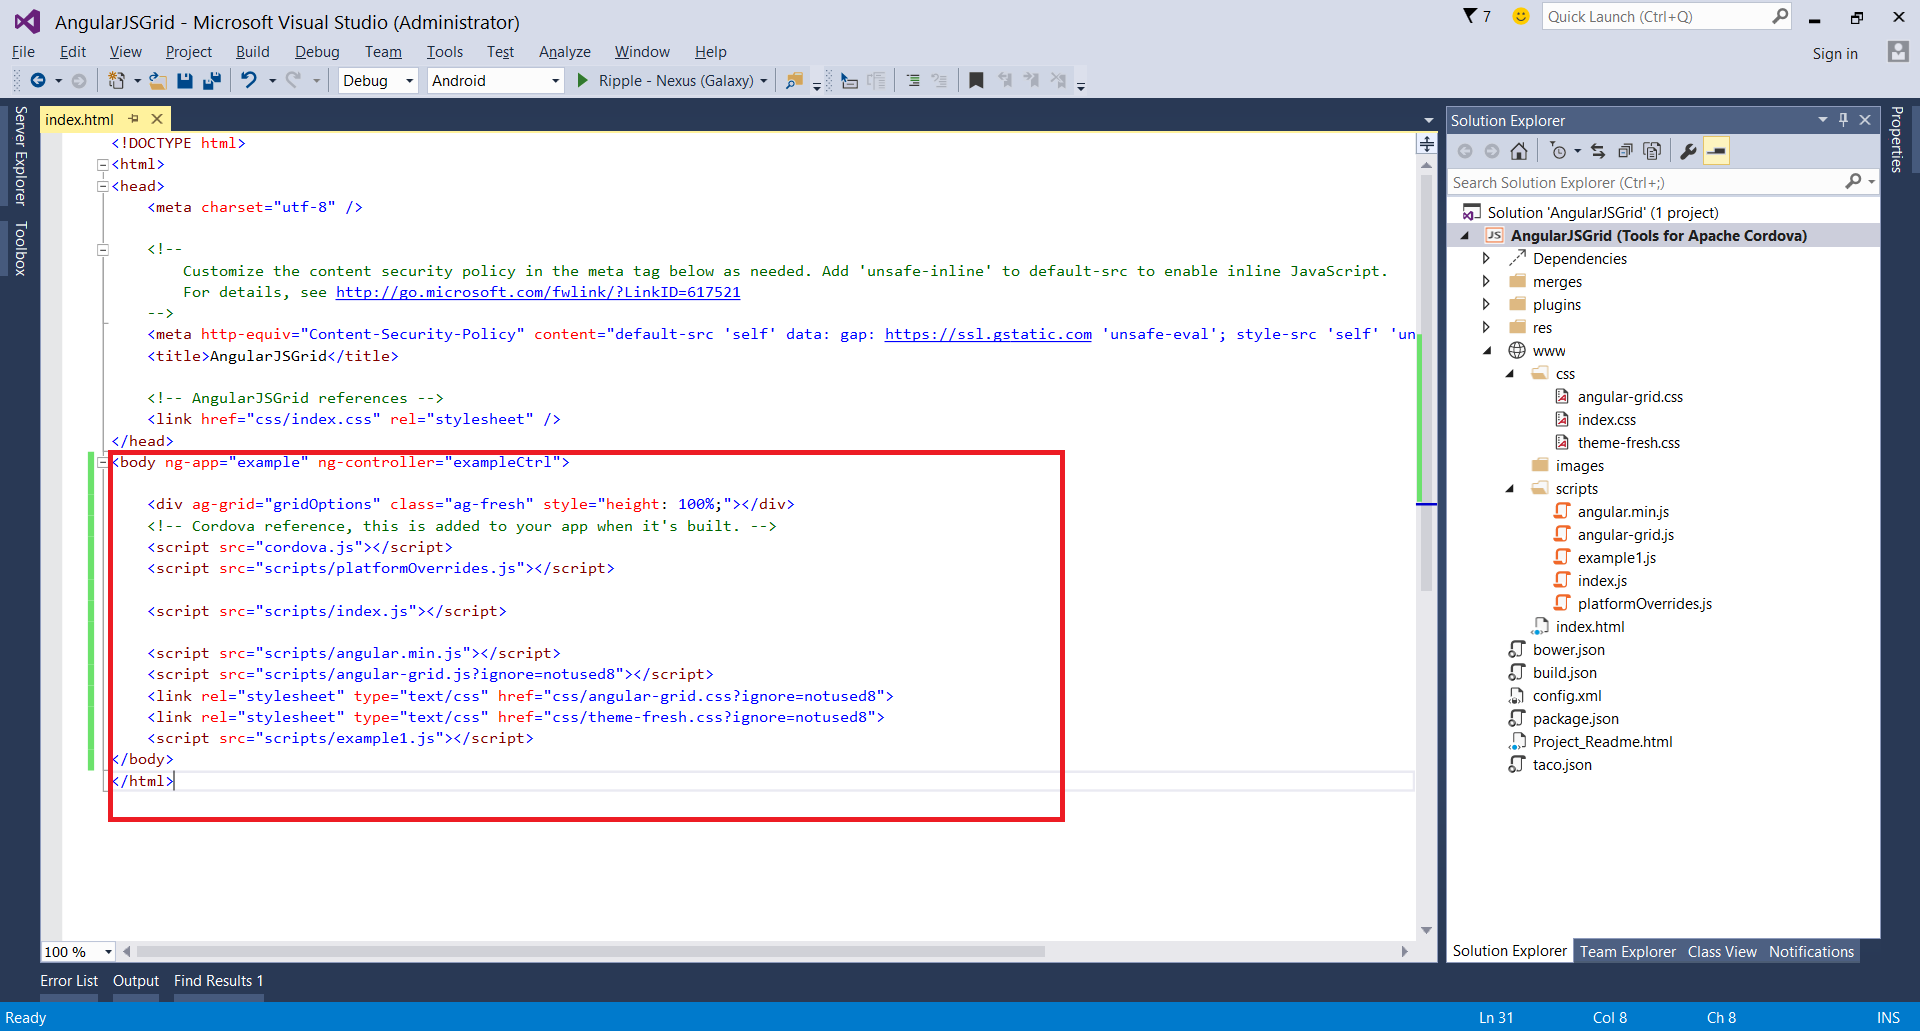The image size is (1920, 1031).
Task: Select config.xml in Solution Explorer
Action: [1566, 696]
